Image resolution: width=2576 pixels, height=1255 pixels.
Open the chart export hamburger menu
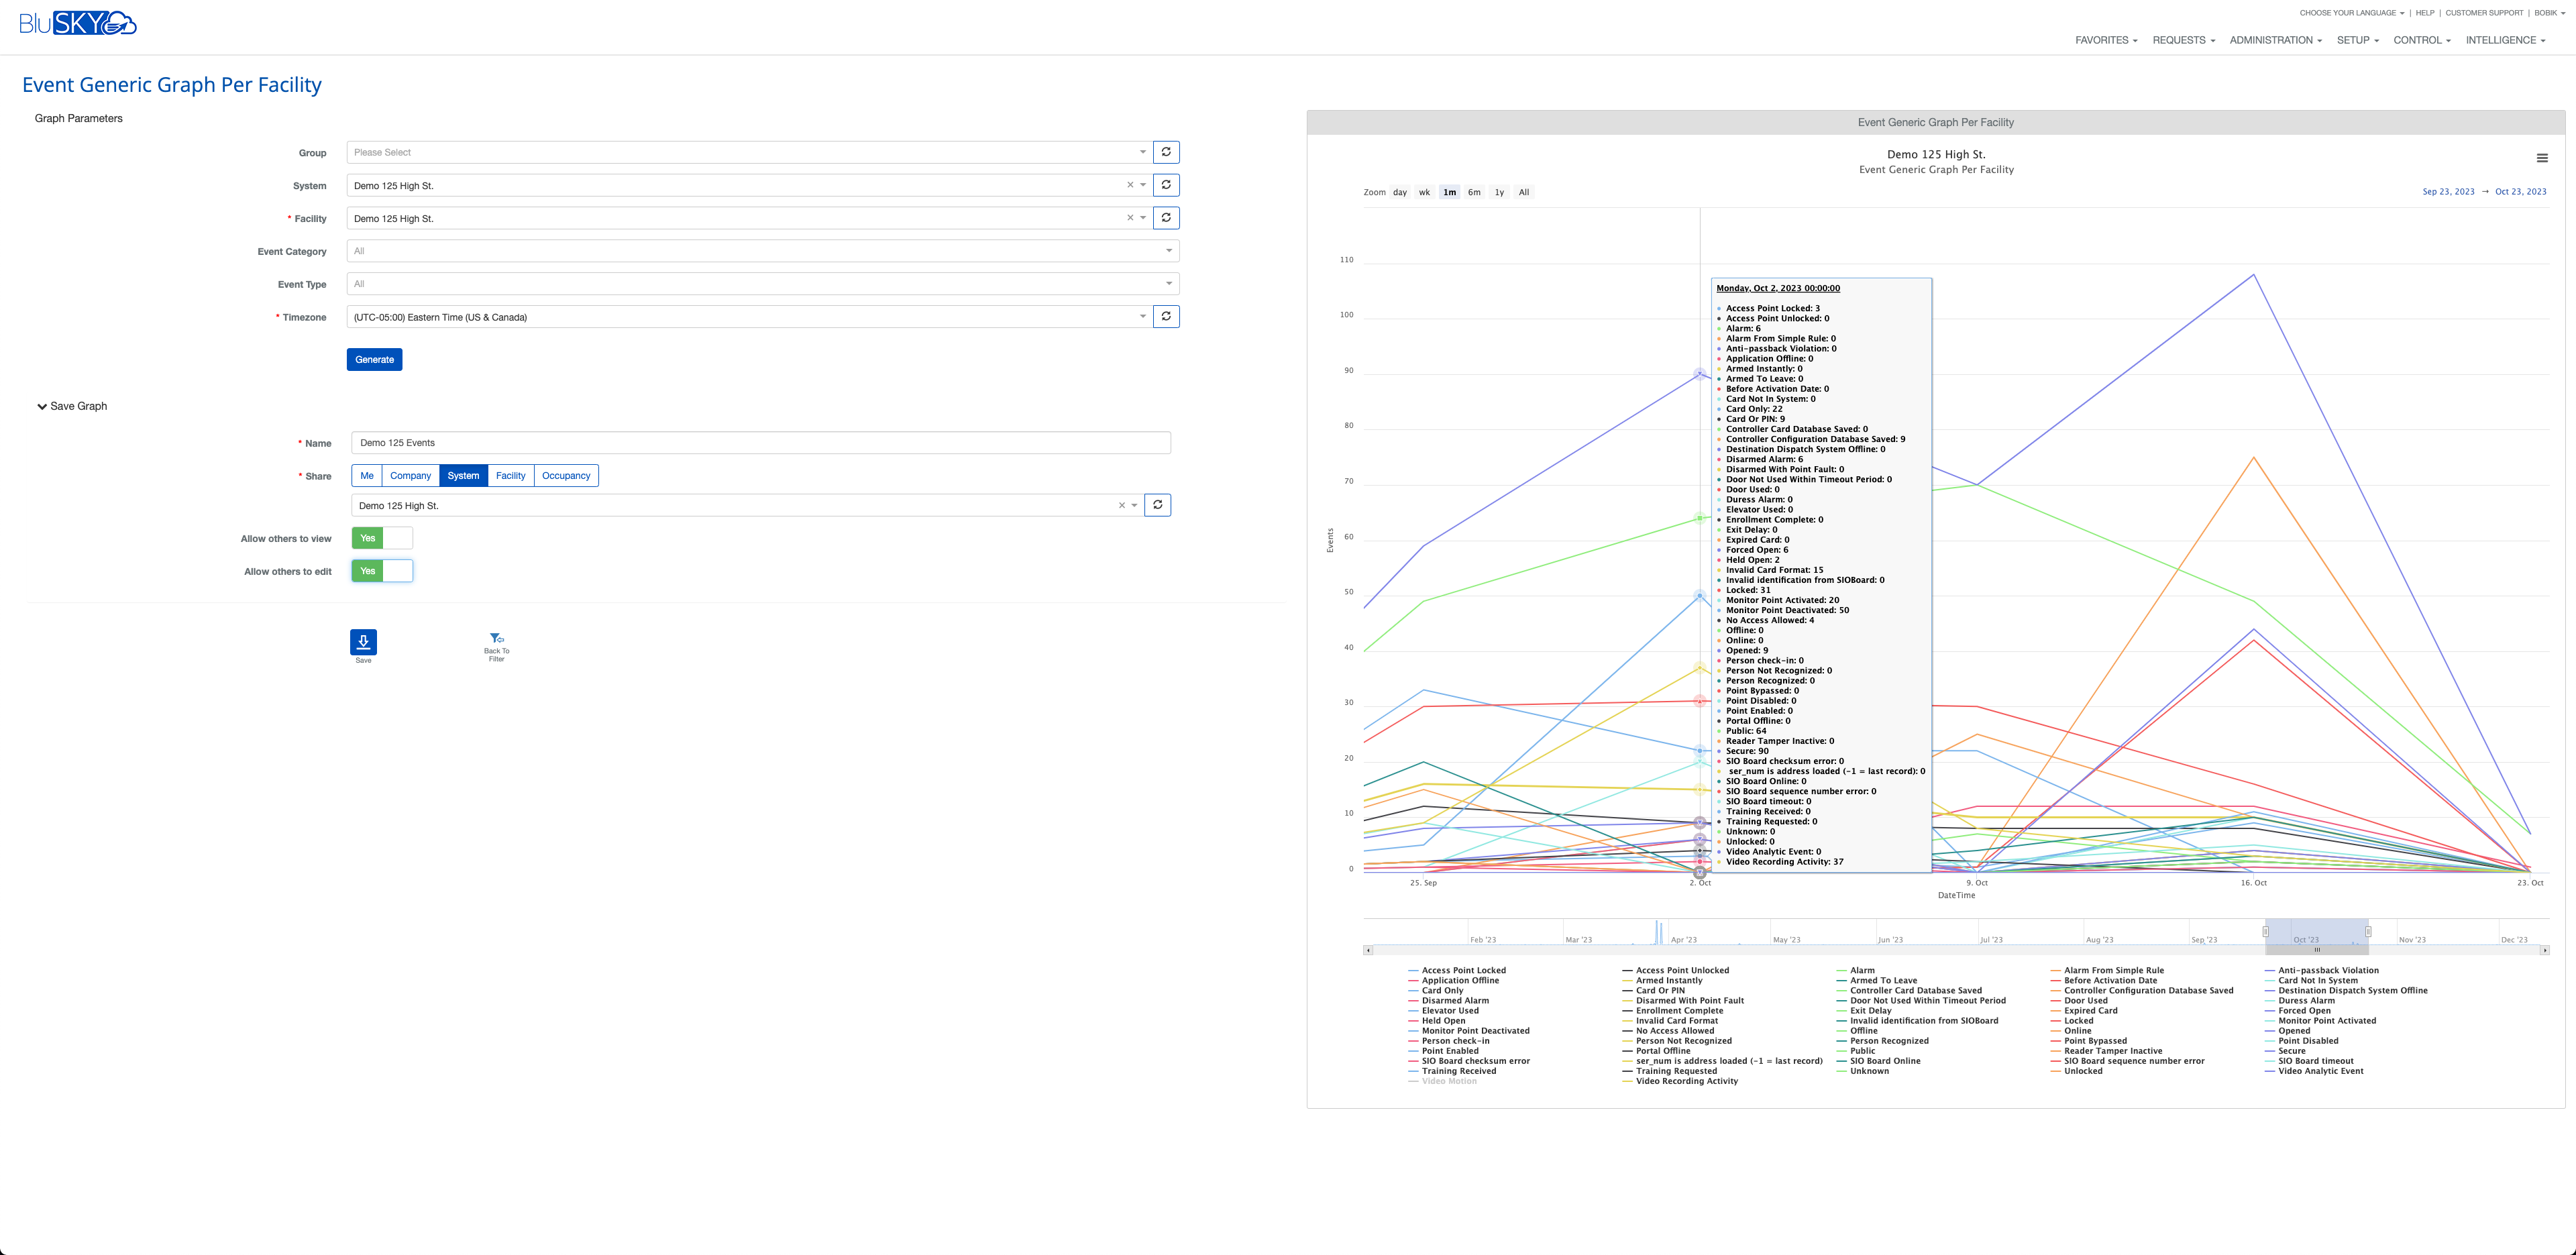[2543, 157]
